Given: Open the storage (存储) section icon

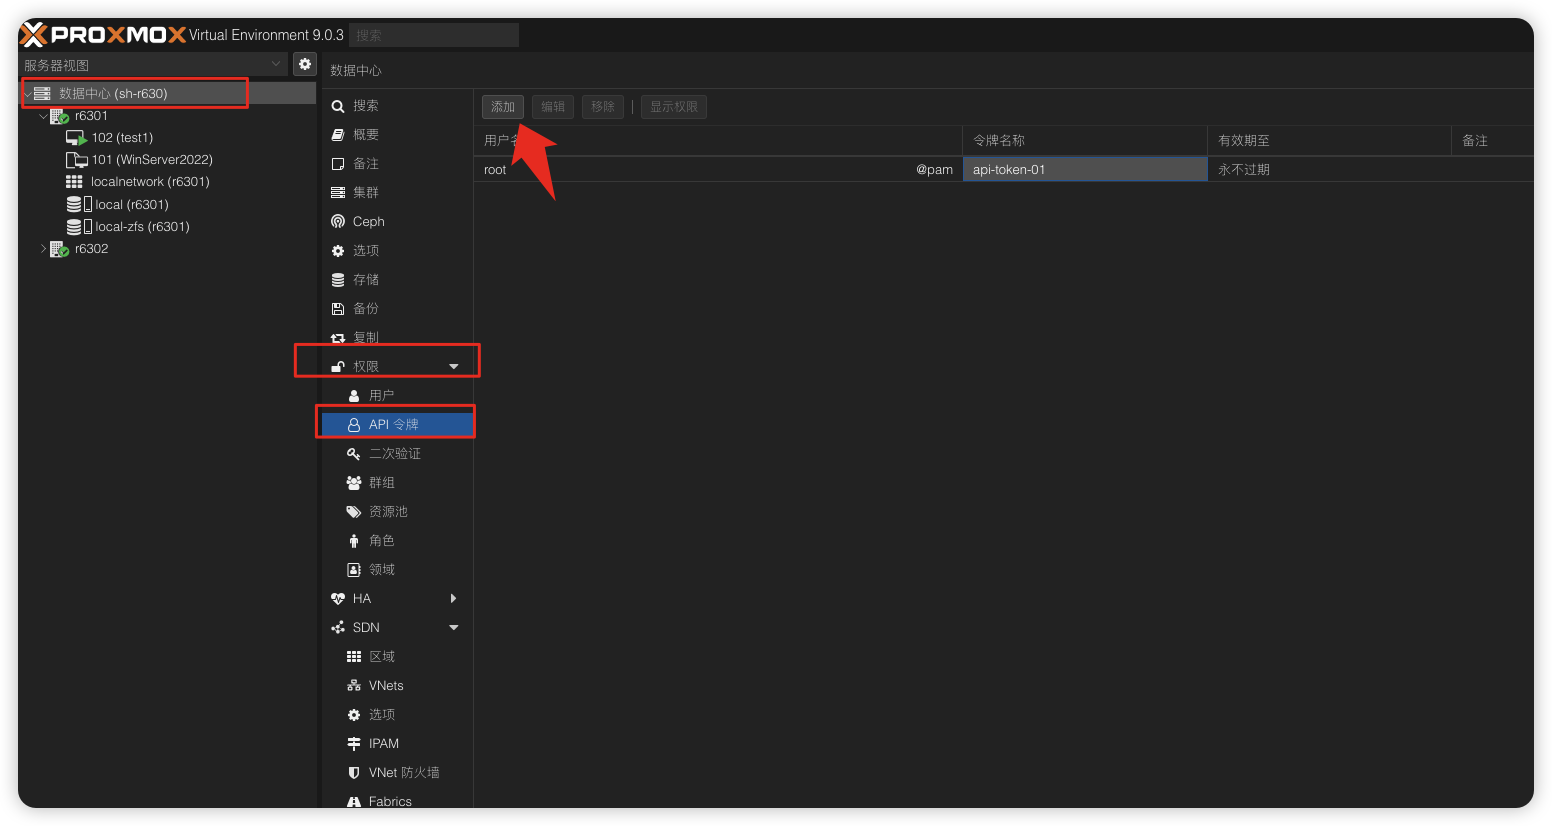Looking at the screenshot, I should point(338,280).
